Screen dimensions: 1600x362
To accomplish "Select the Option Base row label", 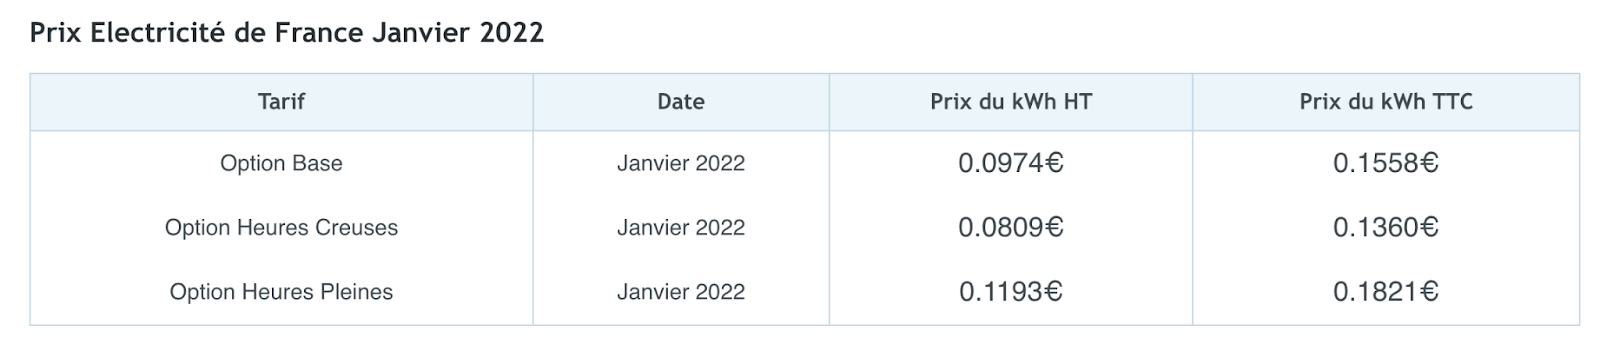I will (x=281, y=163).
